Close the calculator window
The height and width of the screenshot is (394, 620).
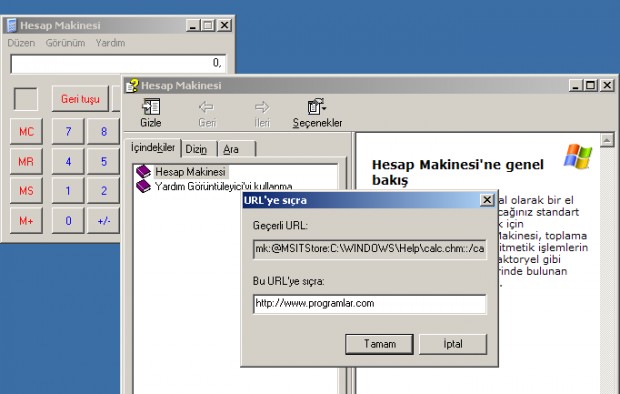(x=225, y=25)
